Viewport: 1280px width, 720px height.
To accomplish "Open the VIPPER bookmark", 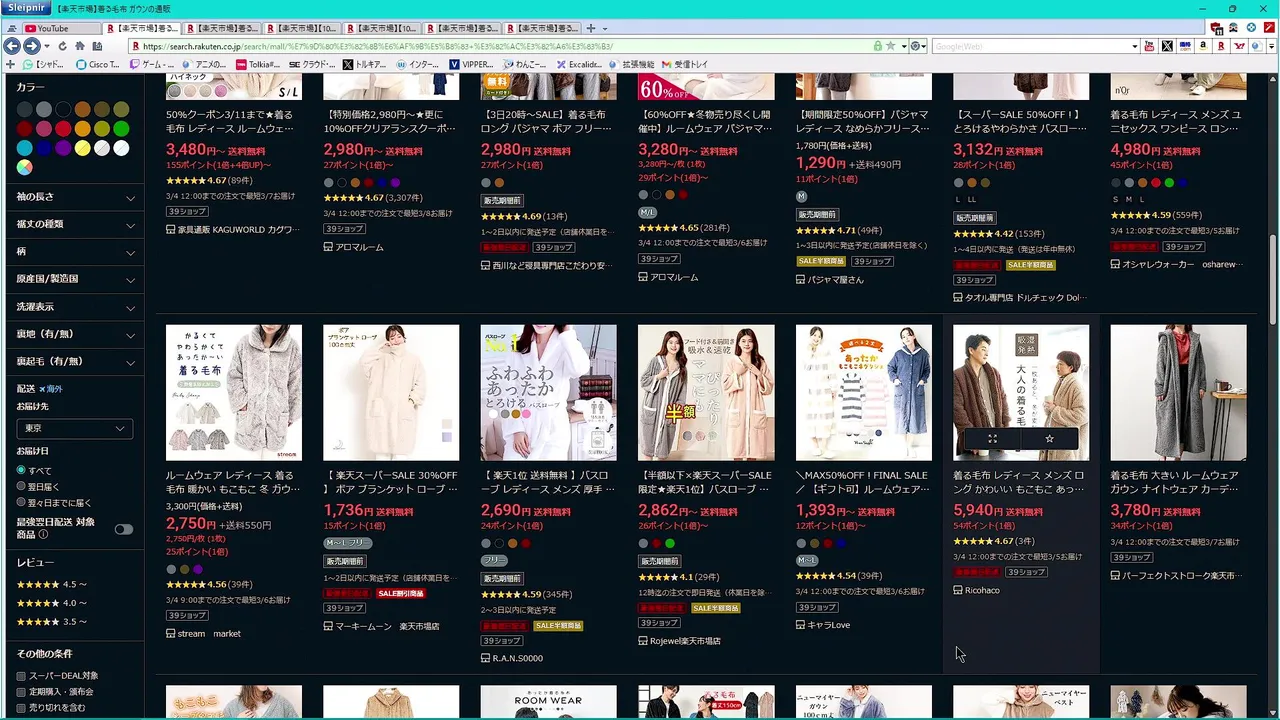I will (471, 64).
